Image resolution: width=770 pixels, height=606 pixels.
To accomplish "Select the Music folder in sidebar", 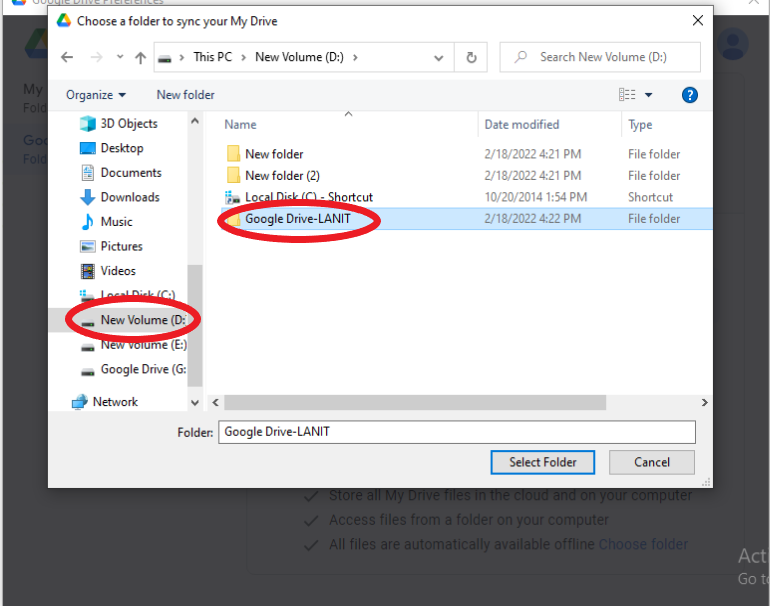I will pyautogui.click(x=116, y=221).
